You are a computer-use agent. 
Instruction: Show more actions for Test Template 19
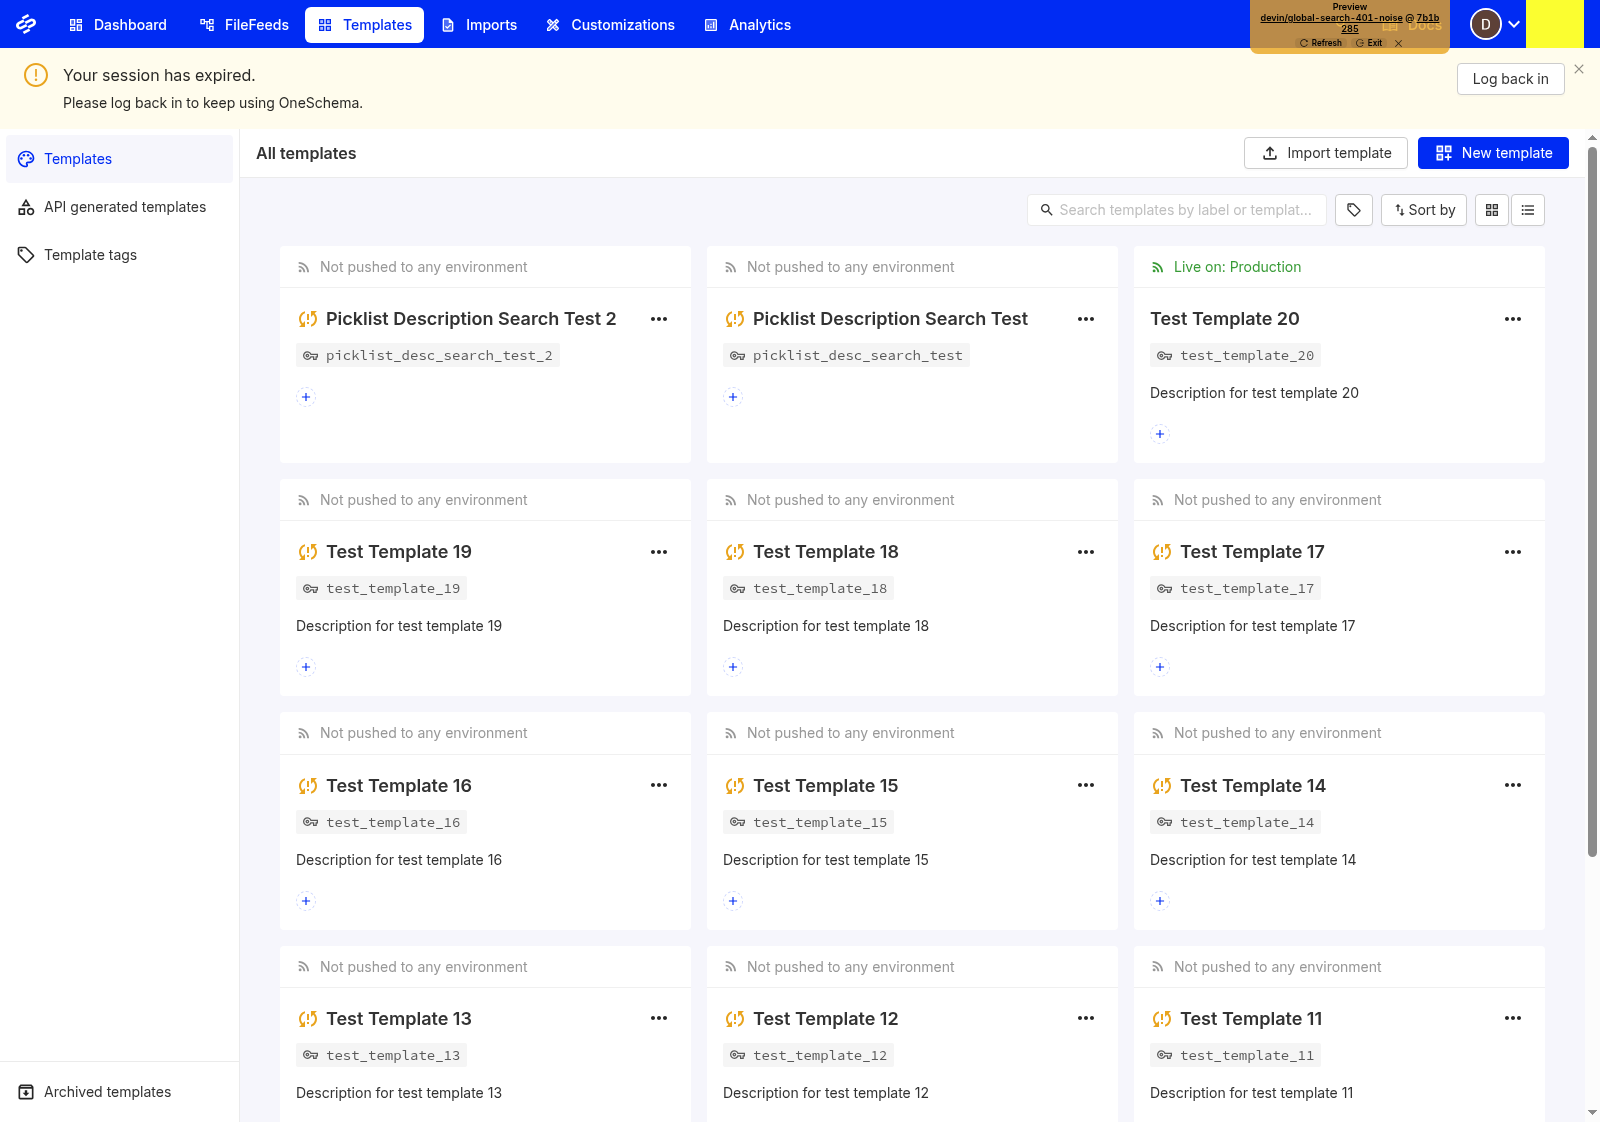659,552
